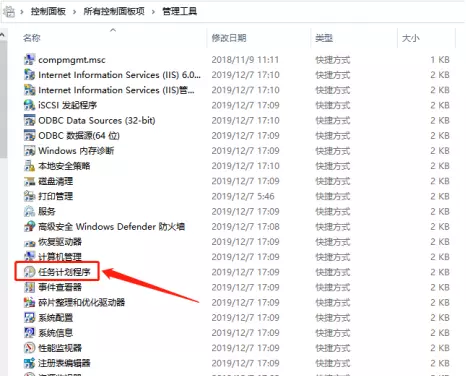Screen dimensions: 466x376
Task: Expand the chevron after 控制面板
Action: (x=74, y=12)
